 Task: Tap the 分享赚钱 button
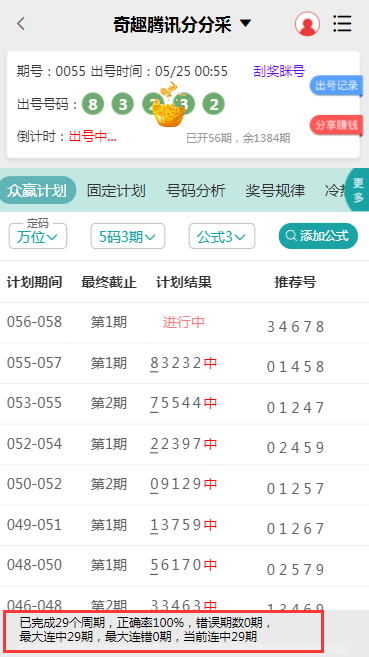click(336, 125)
